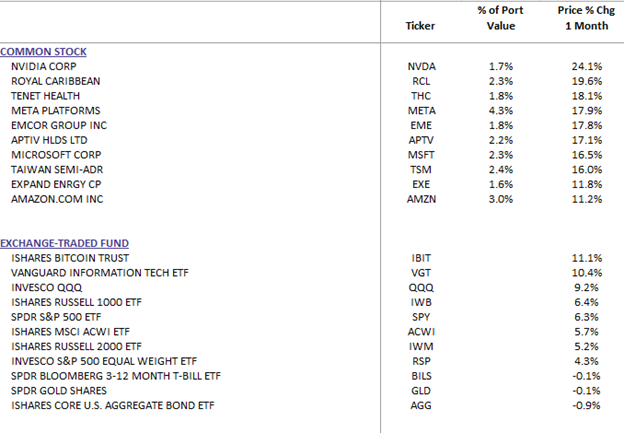The image size is (624, 433).
Task: Select the QQQ ticker cell
Action: click(x=421, y=287)
